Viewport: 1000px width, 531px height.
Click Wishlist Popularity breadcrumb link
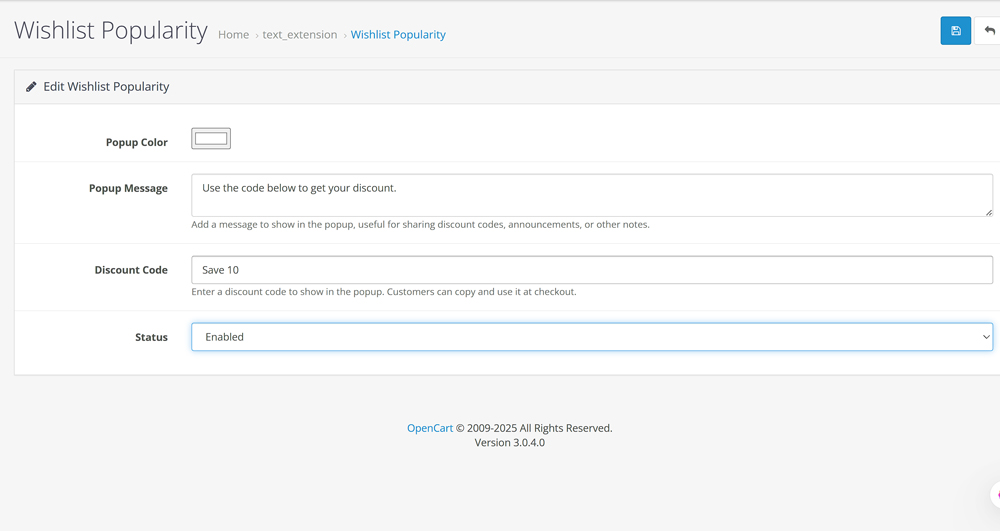(x=398, y=34)
